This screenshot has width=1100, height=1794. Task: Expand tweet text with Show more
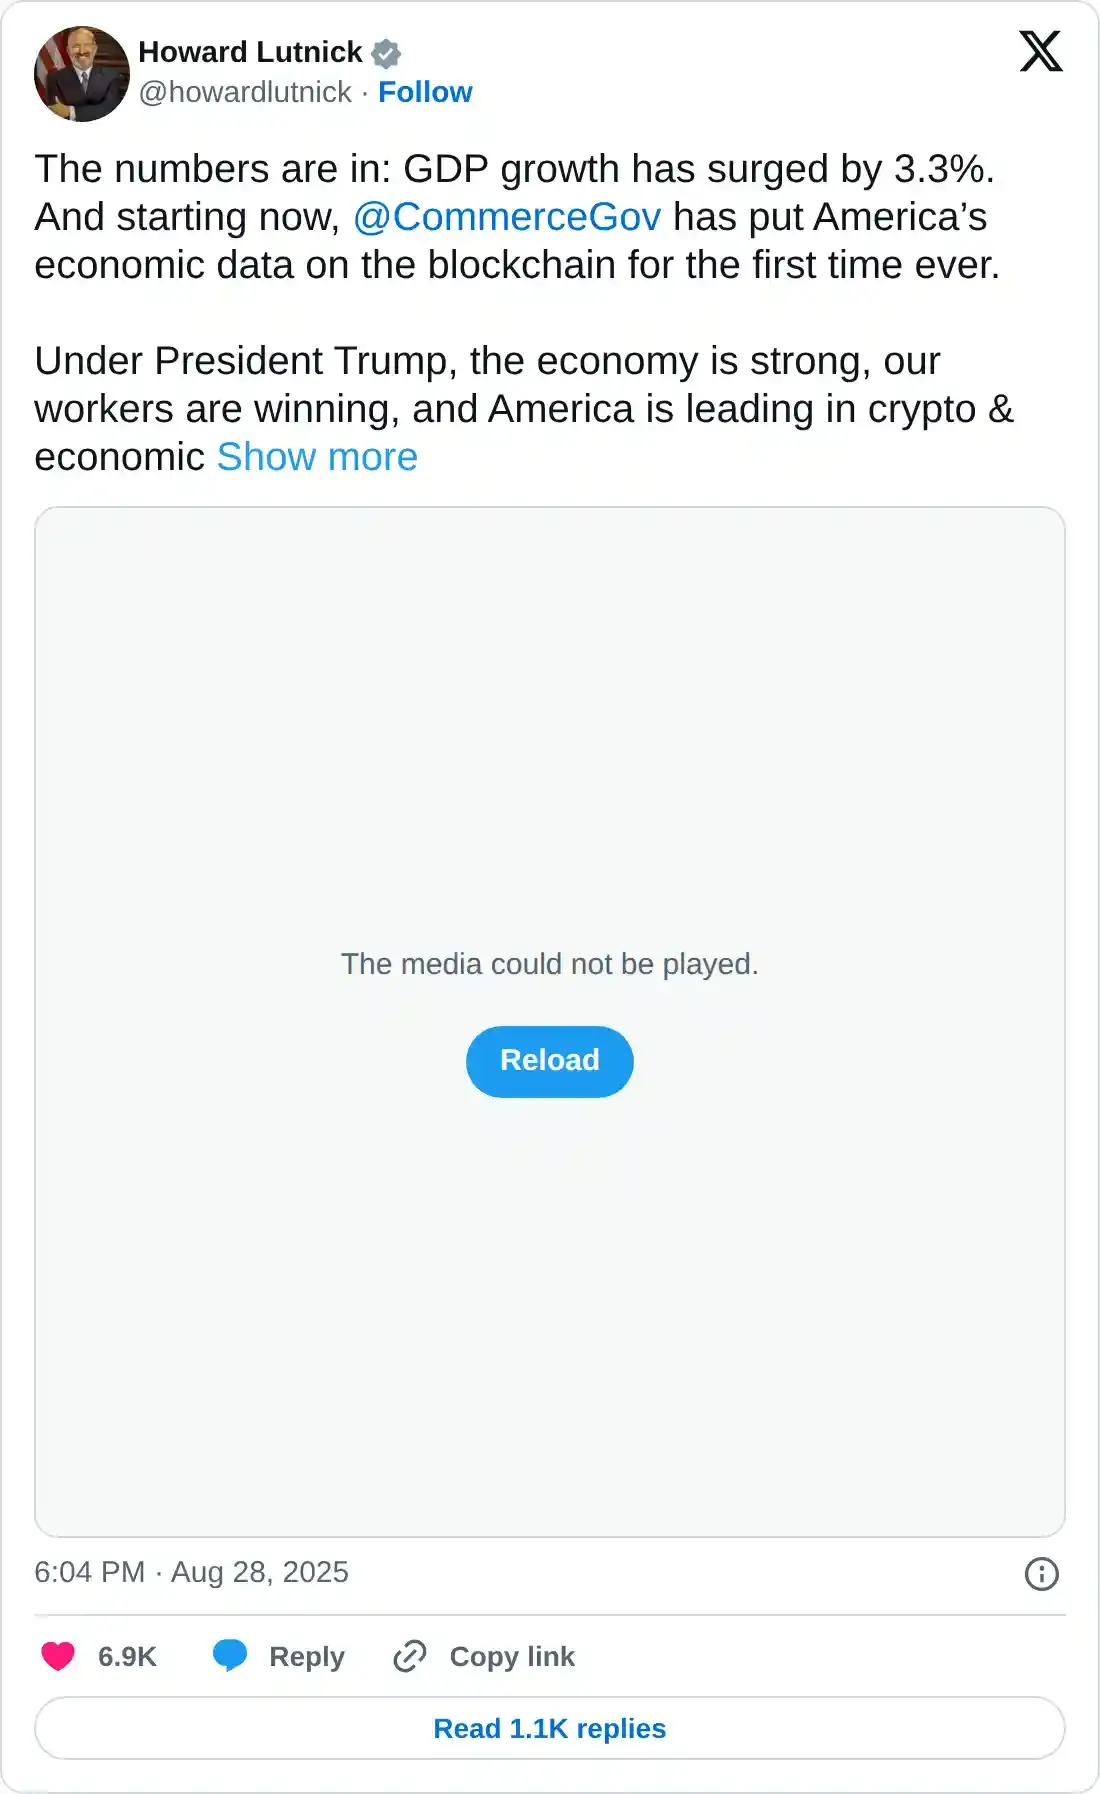click(317, 457)
